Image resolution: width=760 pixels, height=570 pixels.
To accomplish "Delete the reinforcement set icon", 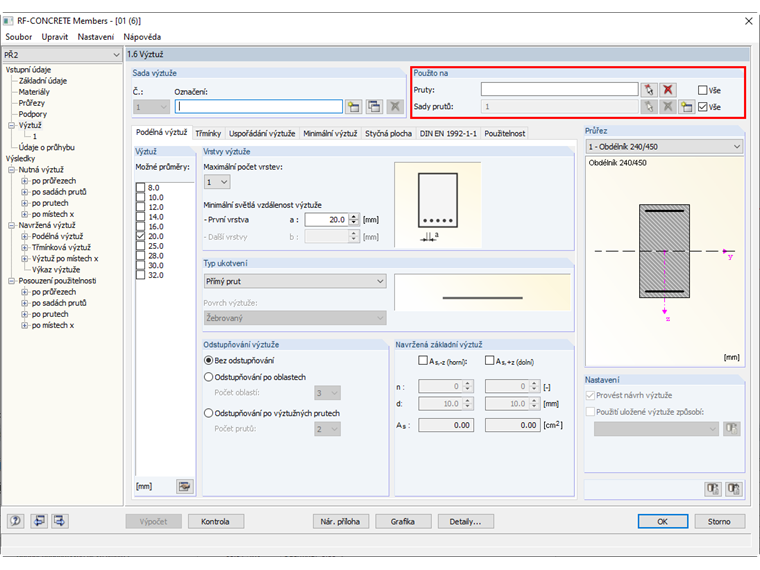I will coord(395,107).
